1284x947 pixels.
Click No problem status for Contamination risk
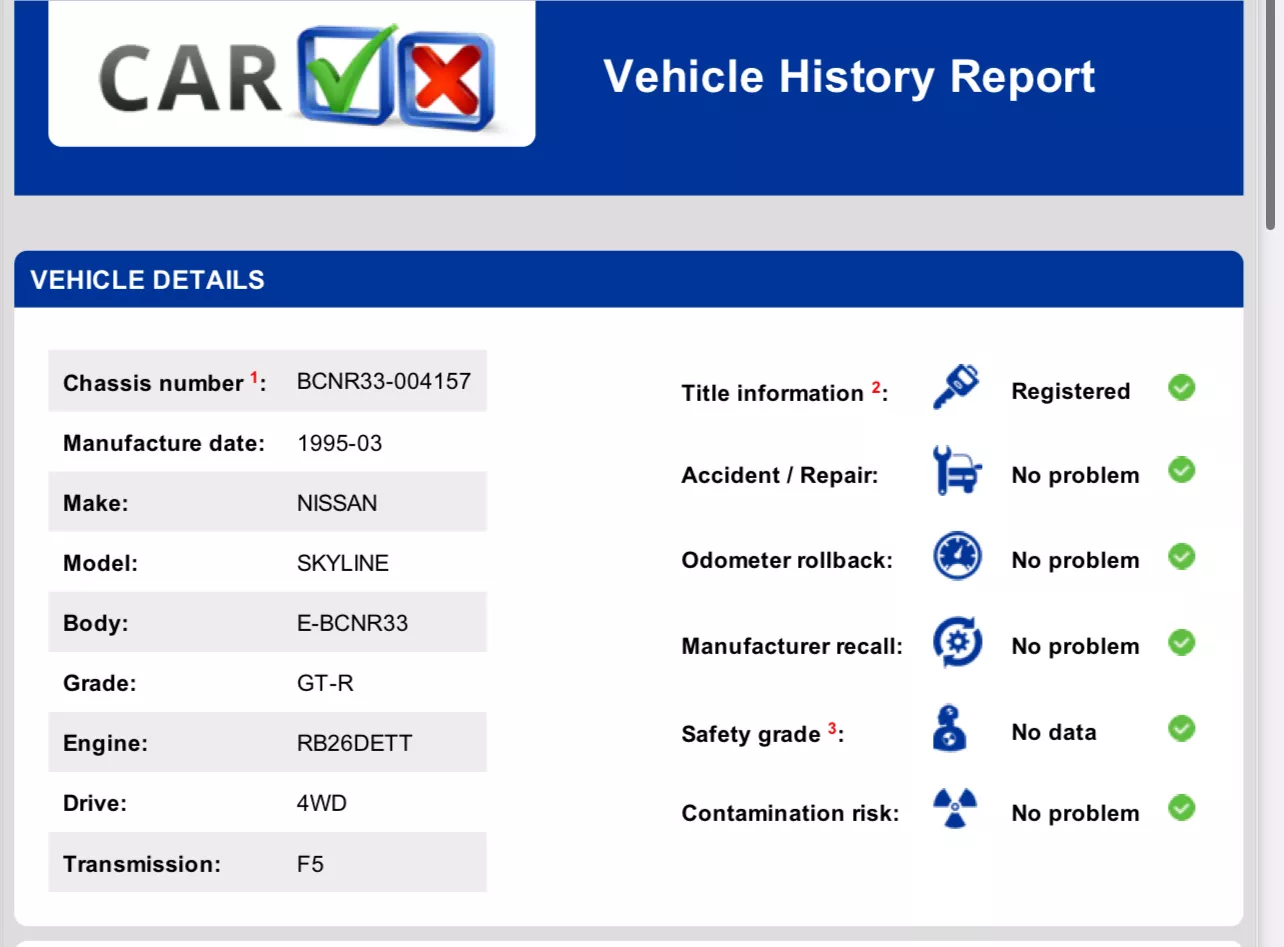(x=1075, y=813)
